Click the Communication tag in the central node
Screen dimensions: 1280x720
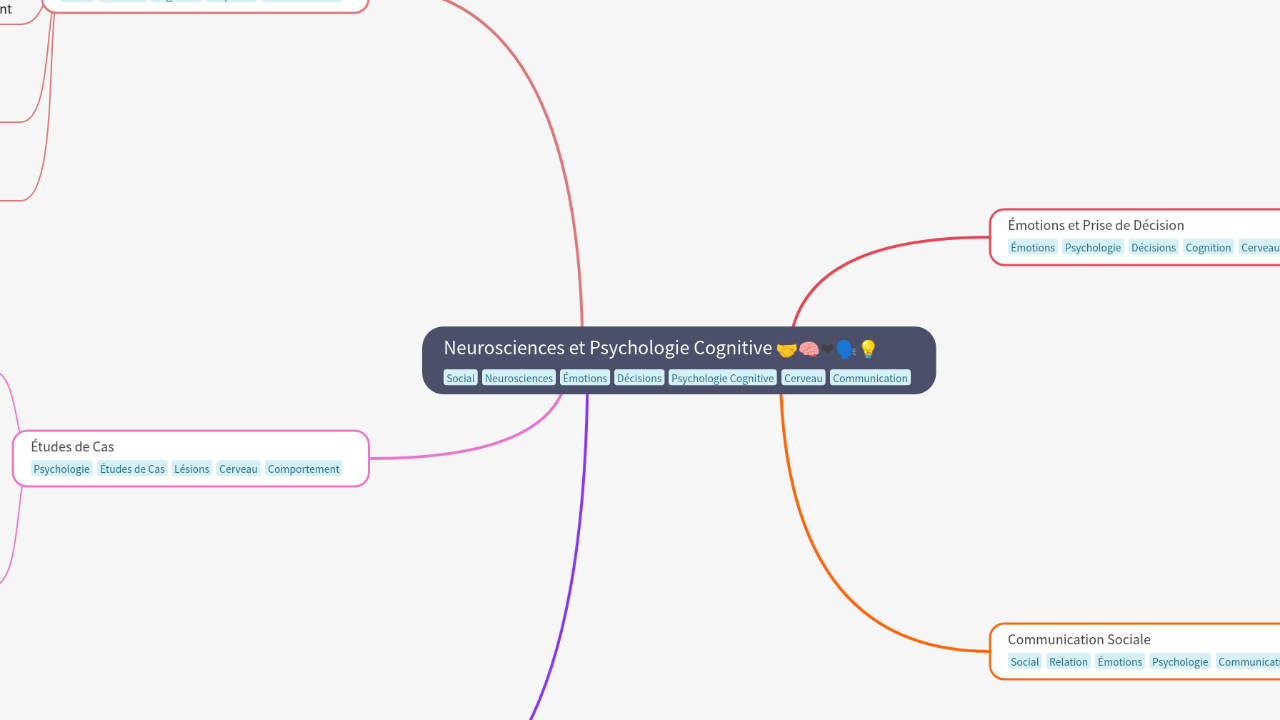pyautogui.click(x=870, y=378)
